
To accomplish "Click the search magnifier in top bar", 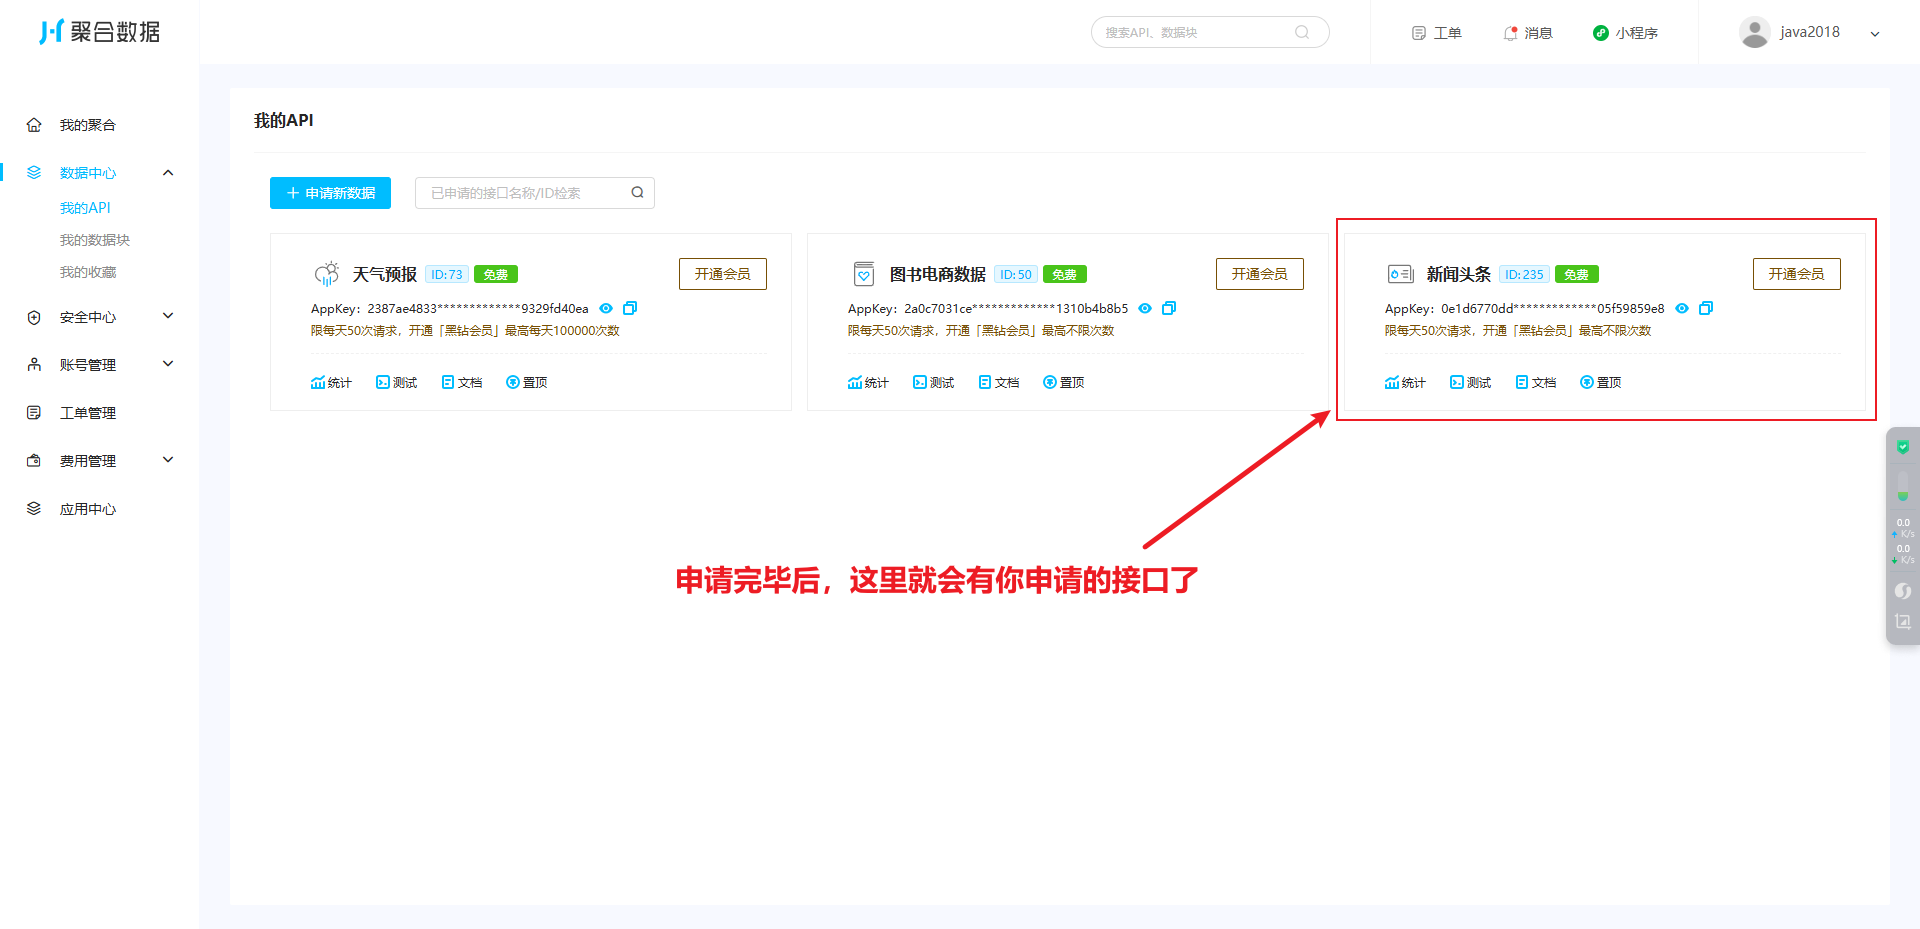I will (x=1302, y=32).
